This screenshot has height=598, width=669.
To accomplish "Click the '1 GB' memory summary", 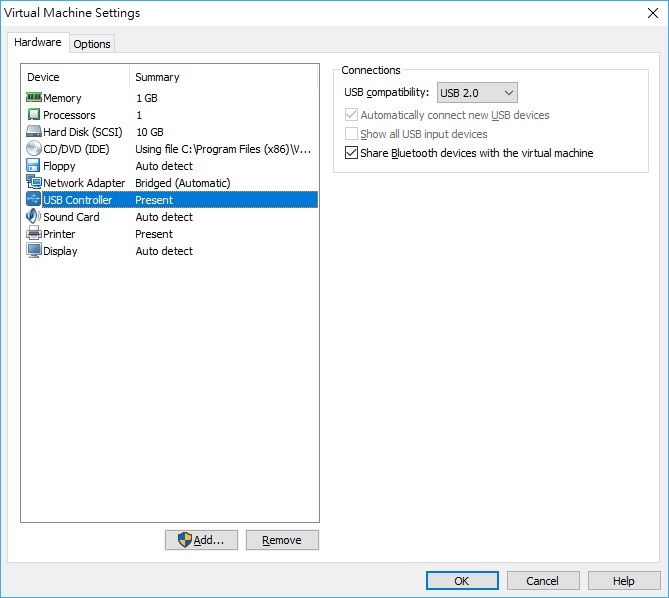I will click(147, 98).
